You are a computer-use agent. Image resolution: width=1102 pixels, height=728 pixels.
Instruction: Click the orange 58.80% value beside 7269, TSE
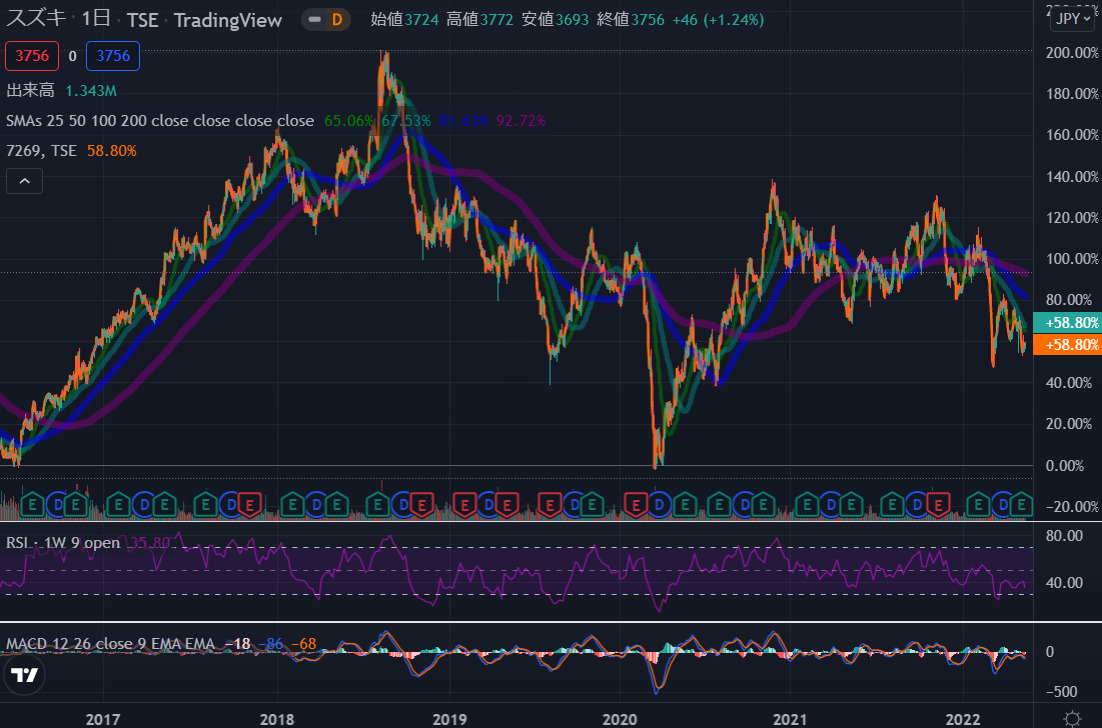coord(112,150)
